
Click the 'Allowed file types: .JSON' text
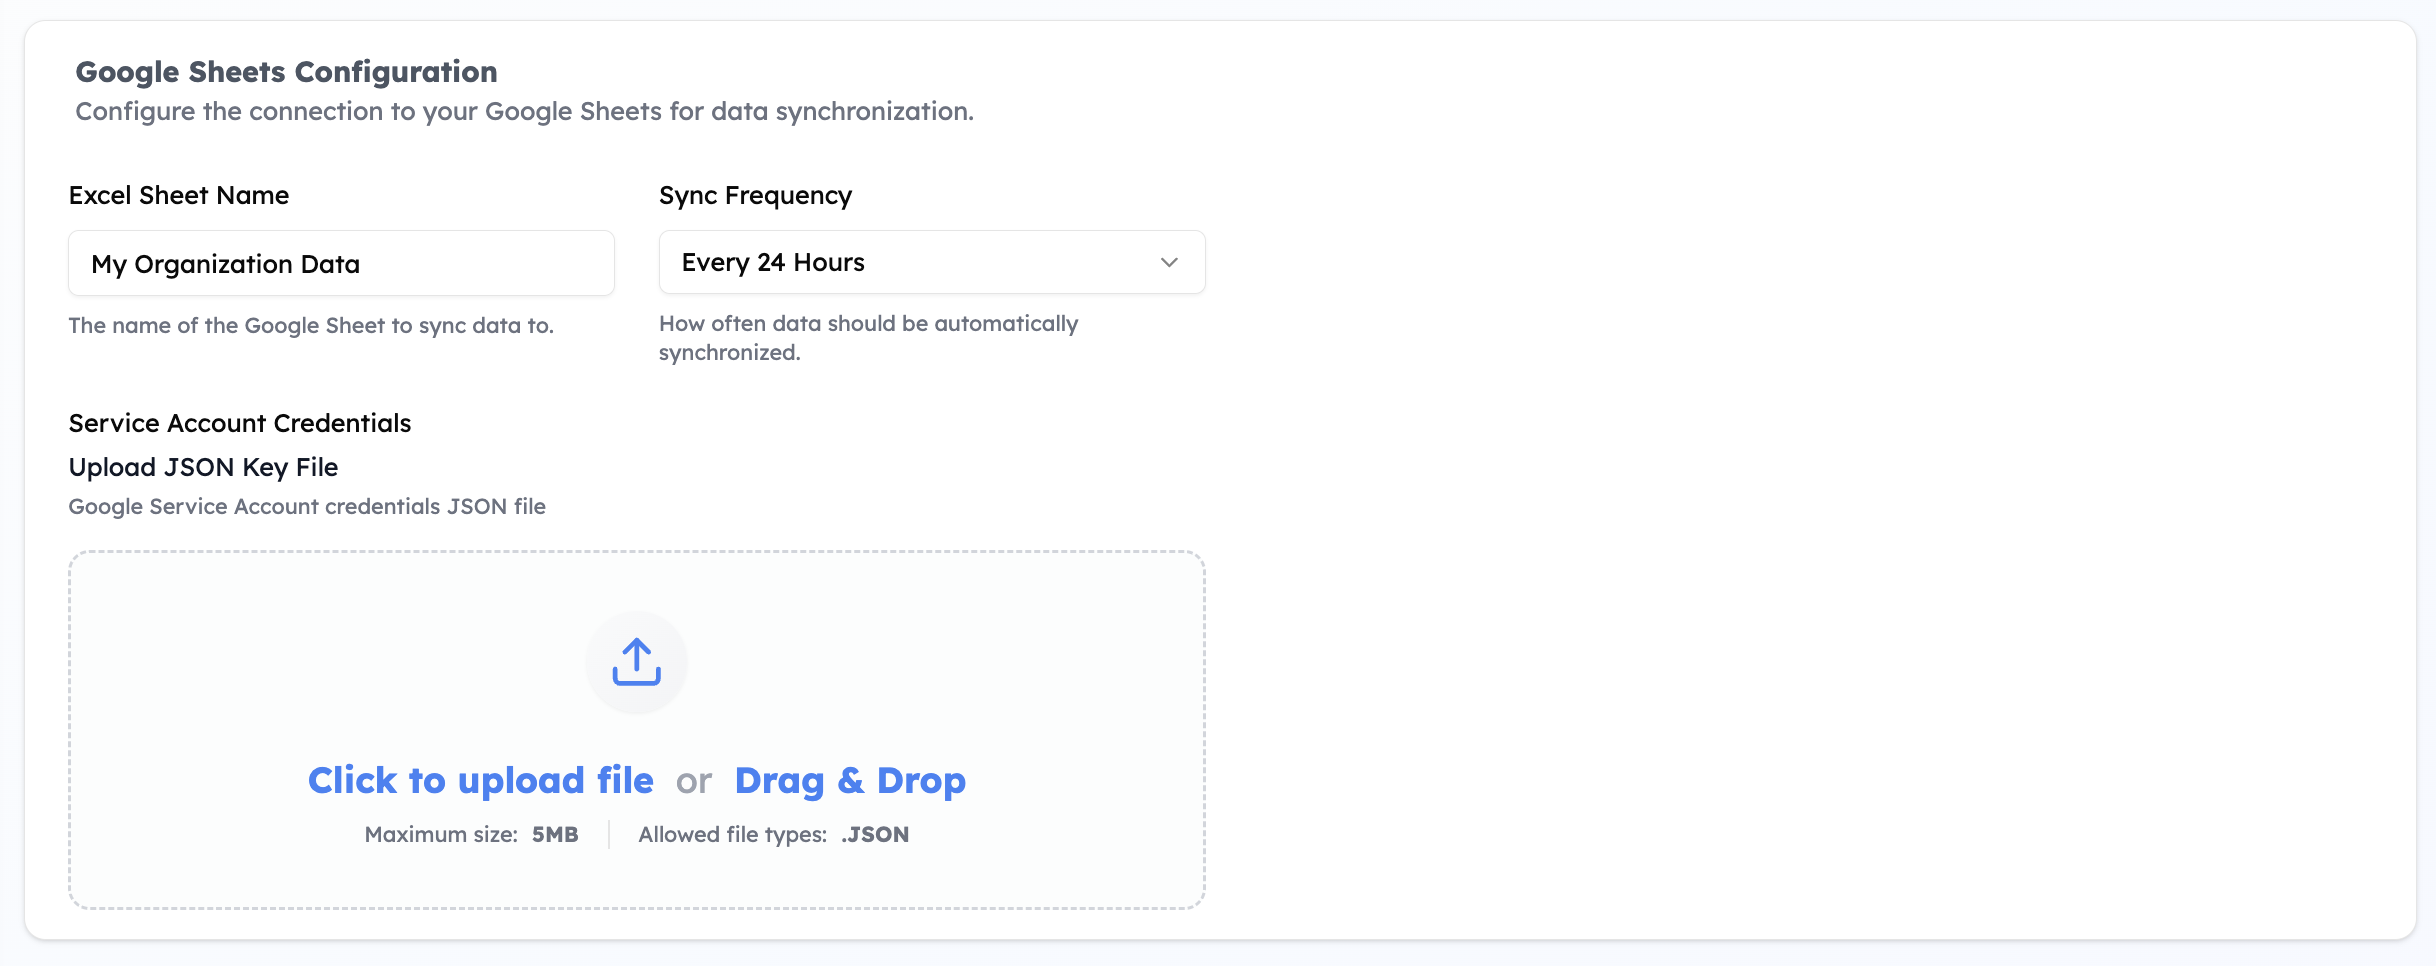tap(773, 835)
